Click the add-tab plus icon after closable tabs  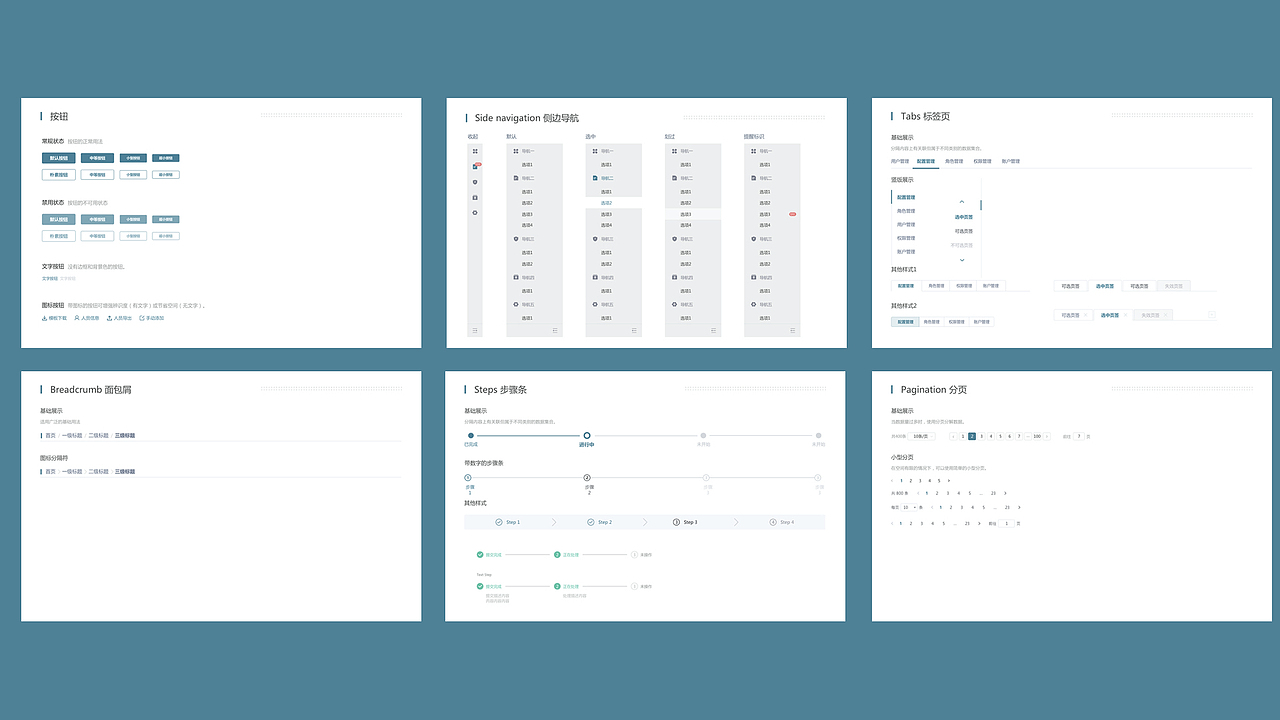[1212, 315]
